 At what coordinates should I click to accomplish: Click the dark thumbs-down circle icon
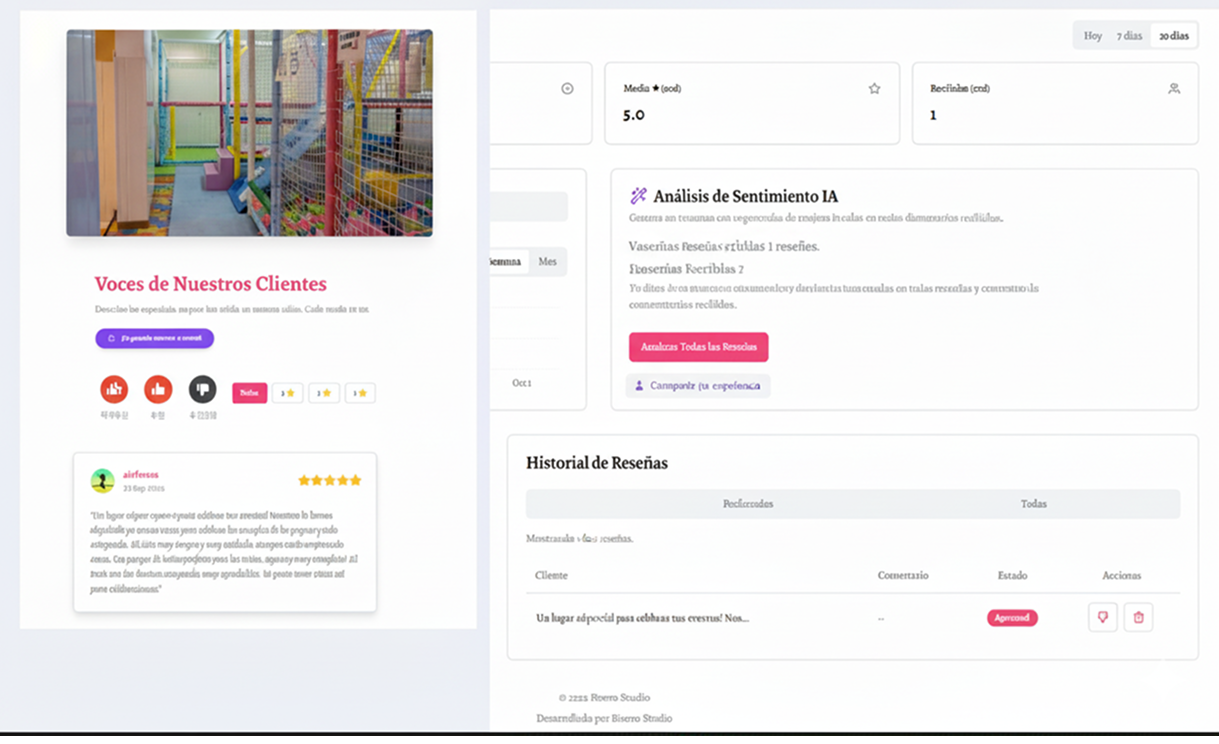click(202, 389)
